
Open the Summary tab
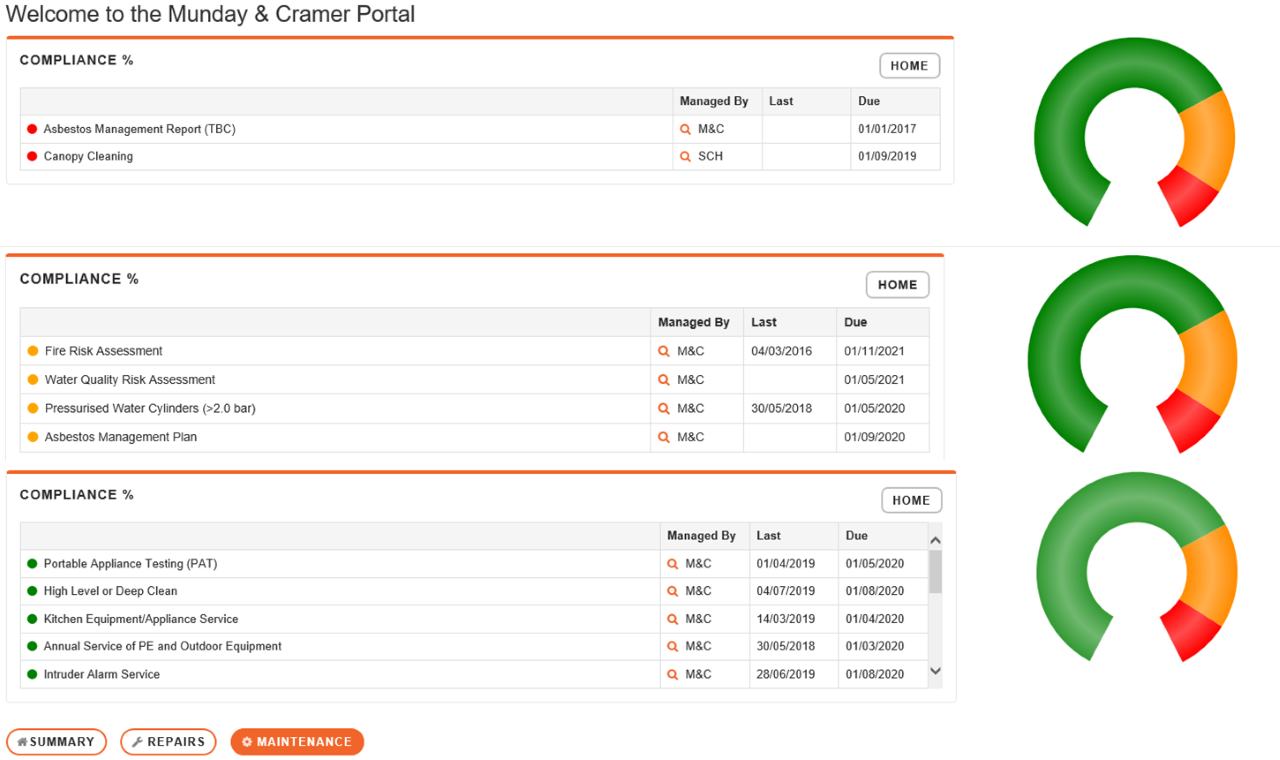(56, 742)
